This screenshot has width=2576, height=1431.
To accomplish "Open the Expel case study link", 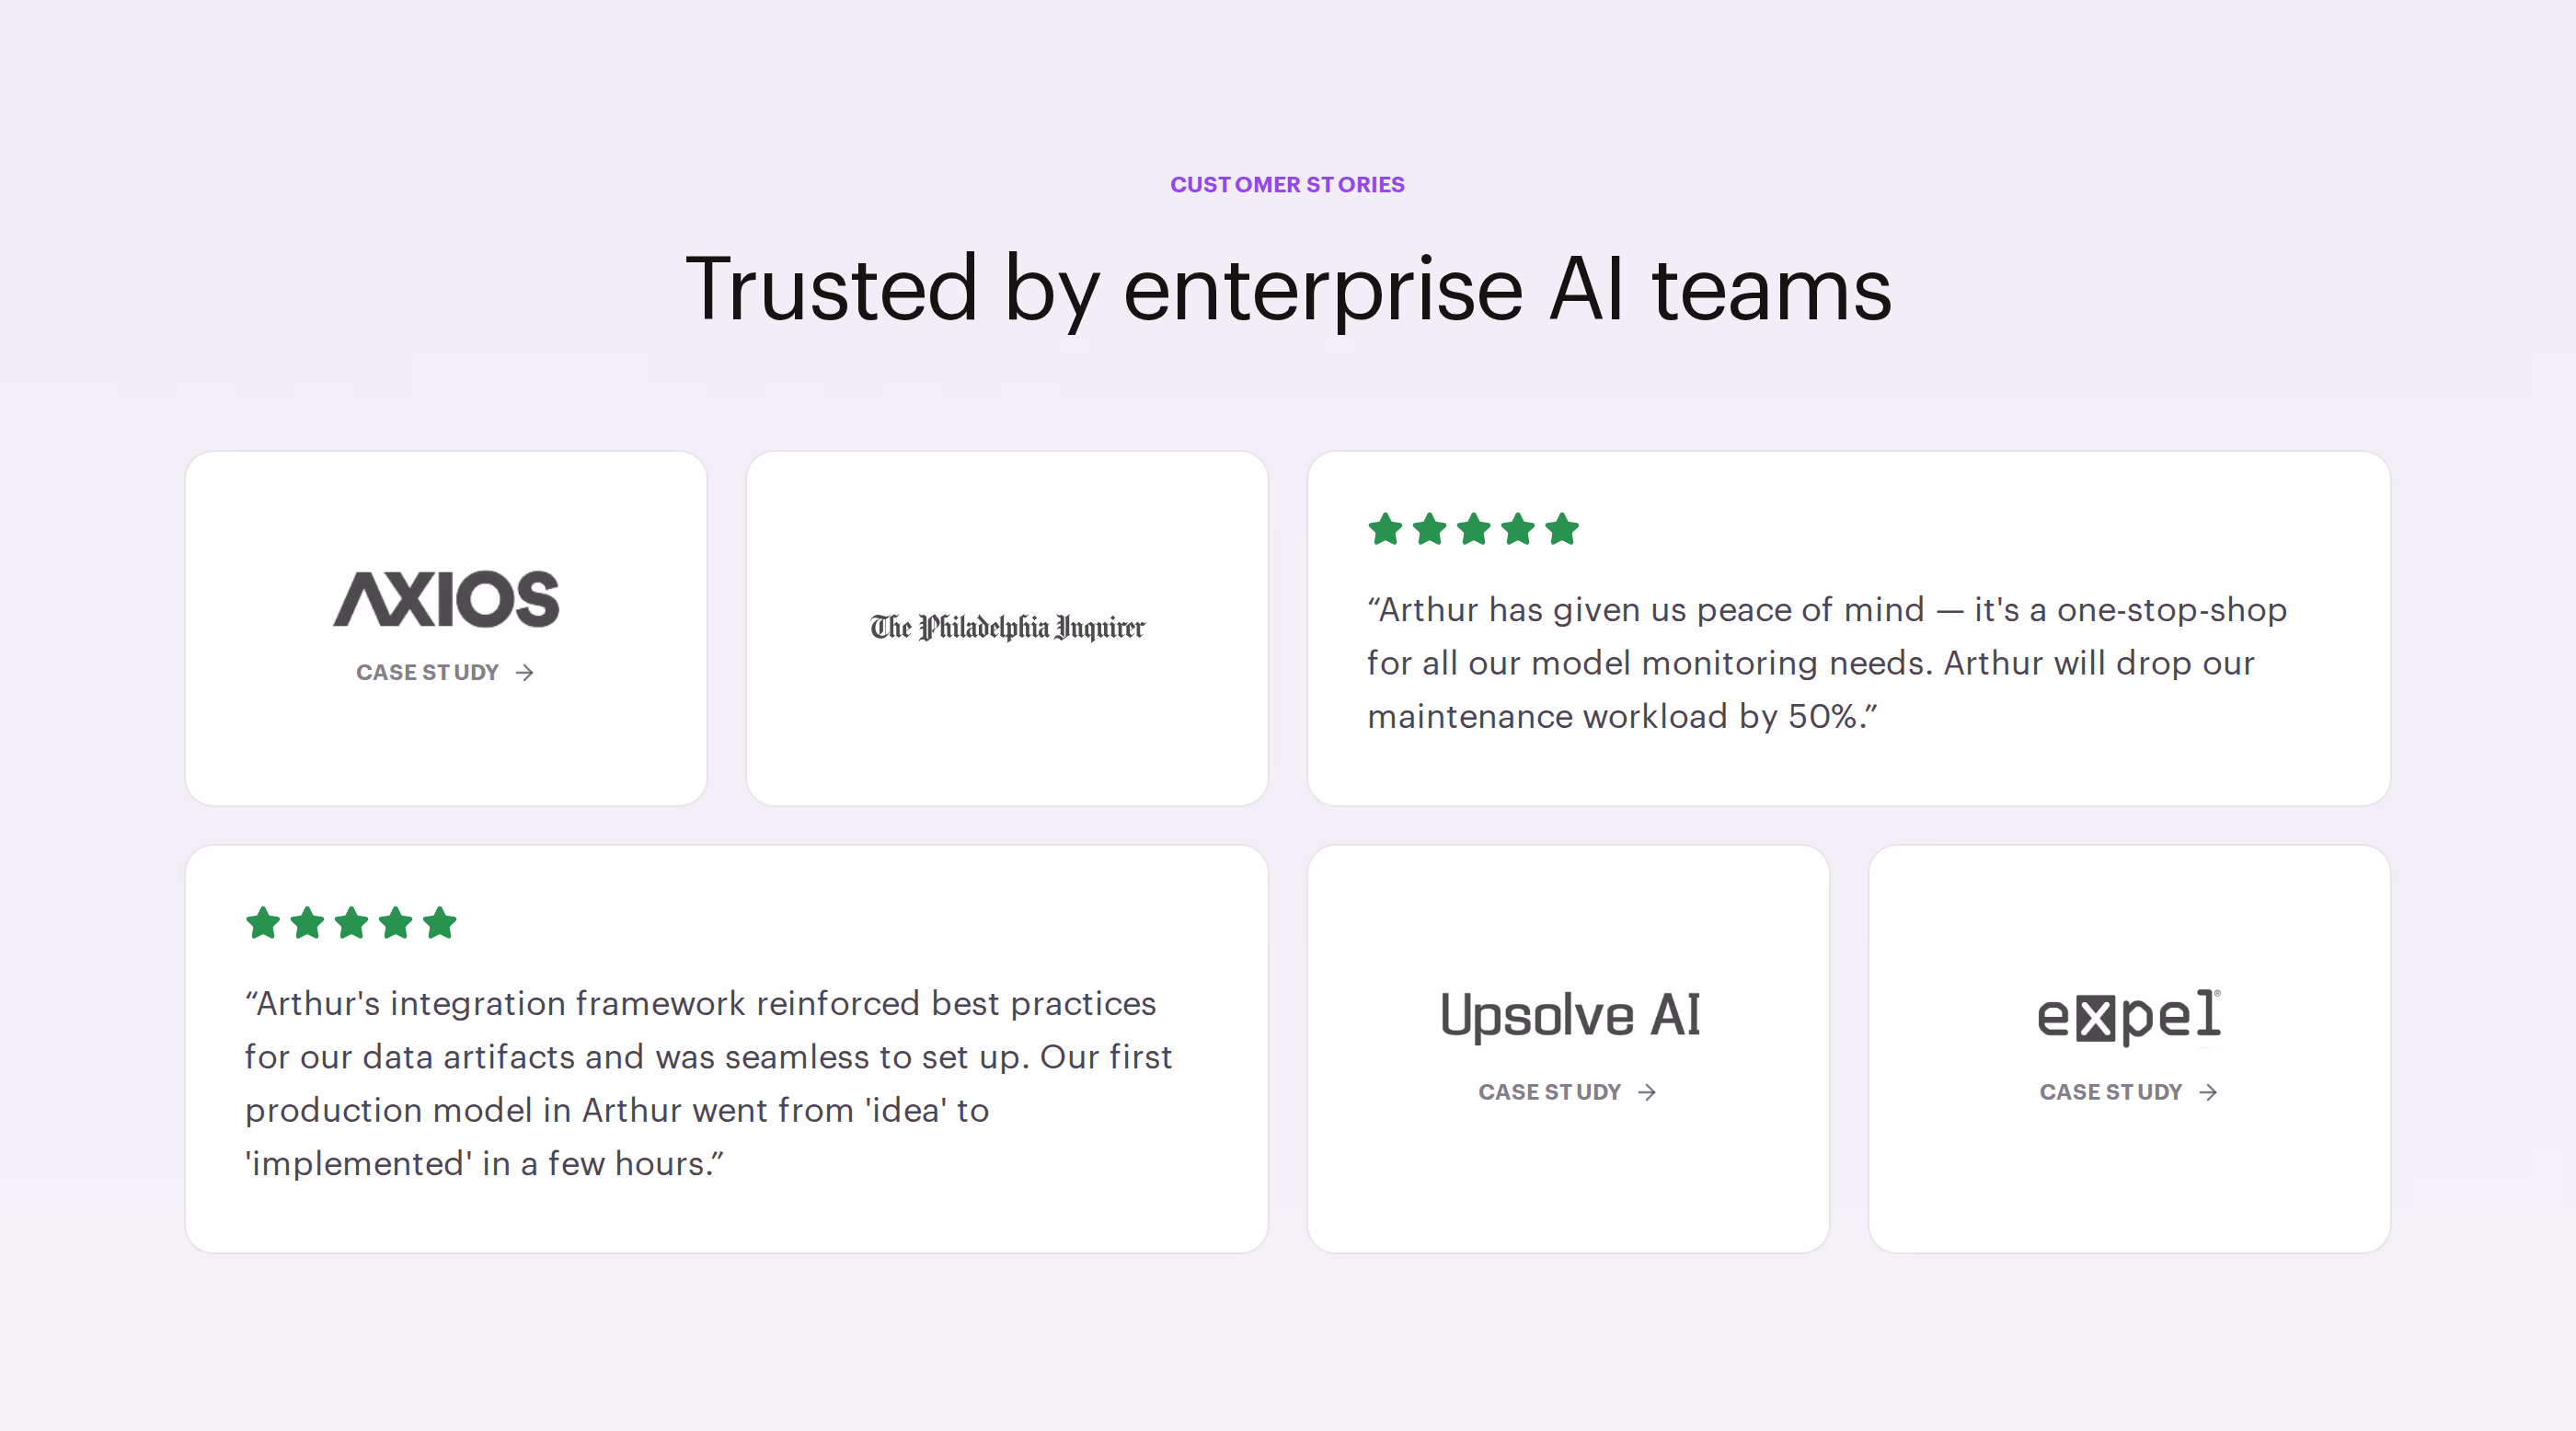I will 2129,1092.
